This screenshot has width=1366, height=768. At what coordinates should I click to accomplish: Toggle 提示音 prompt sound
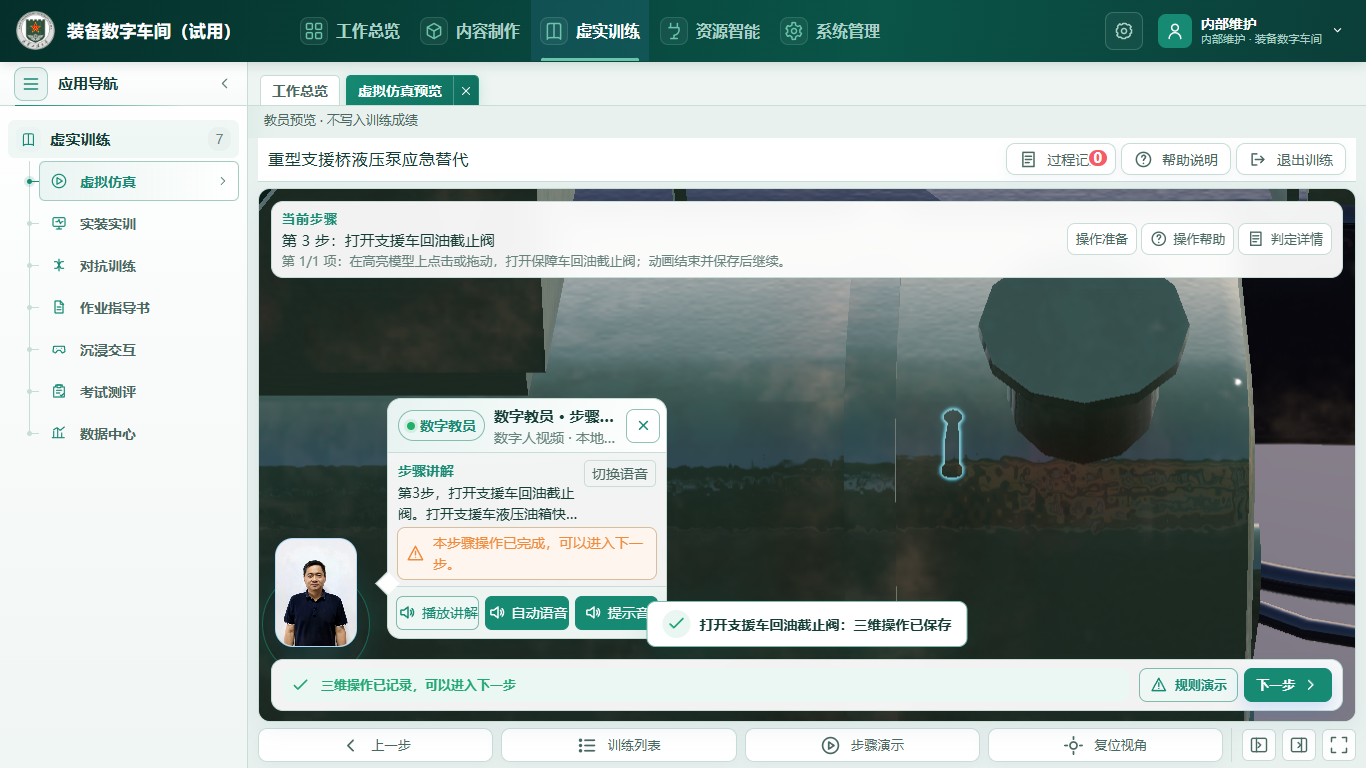616,613
